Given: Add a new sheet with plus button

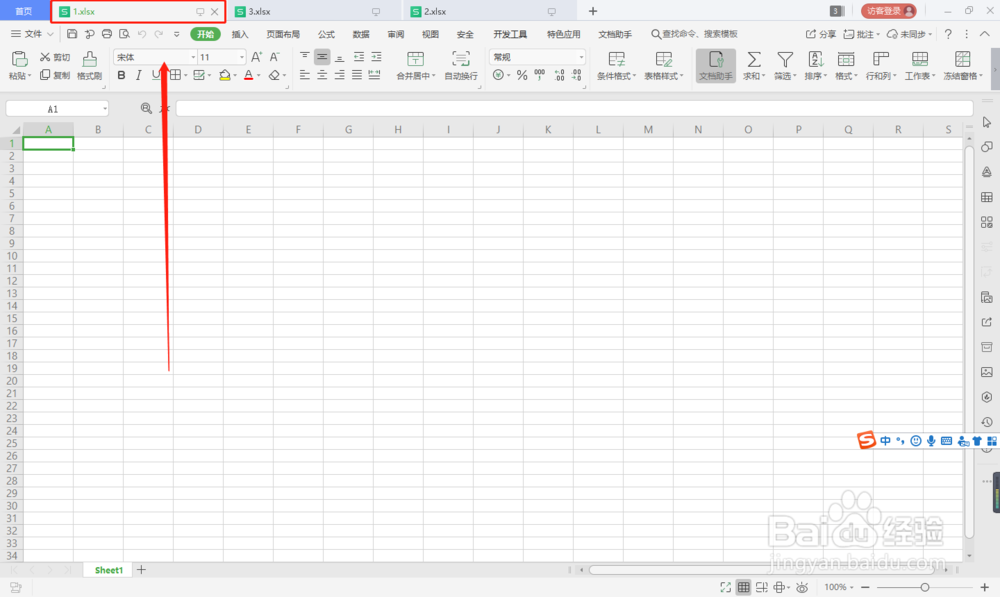Looking at the screenshot, I should click(x=142, y=570).
